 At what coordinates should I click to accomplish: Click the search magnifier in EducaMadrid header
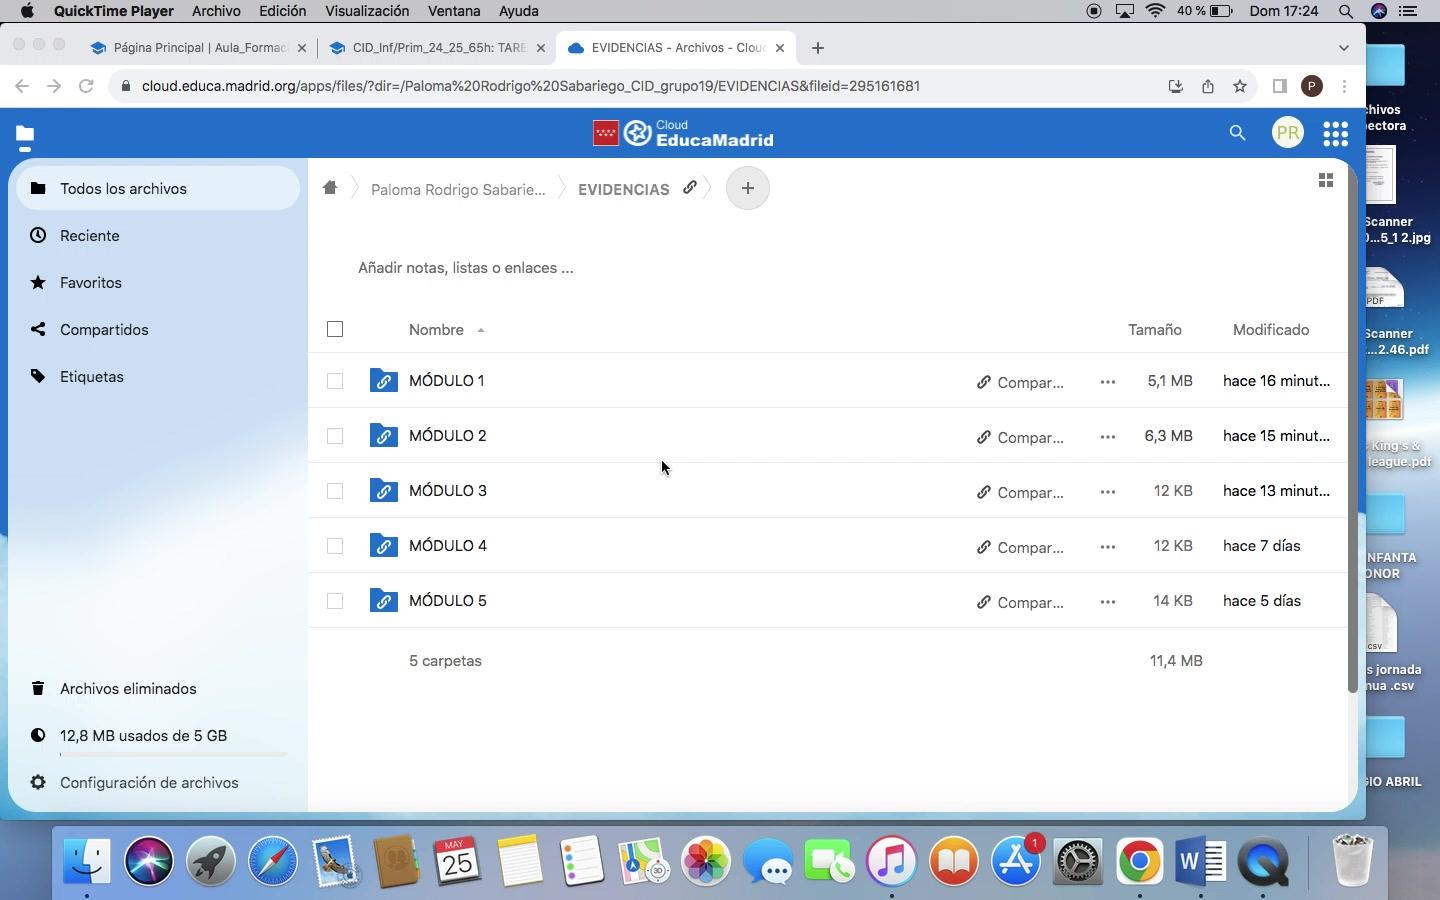click(1237, 133)
